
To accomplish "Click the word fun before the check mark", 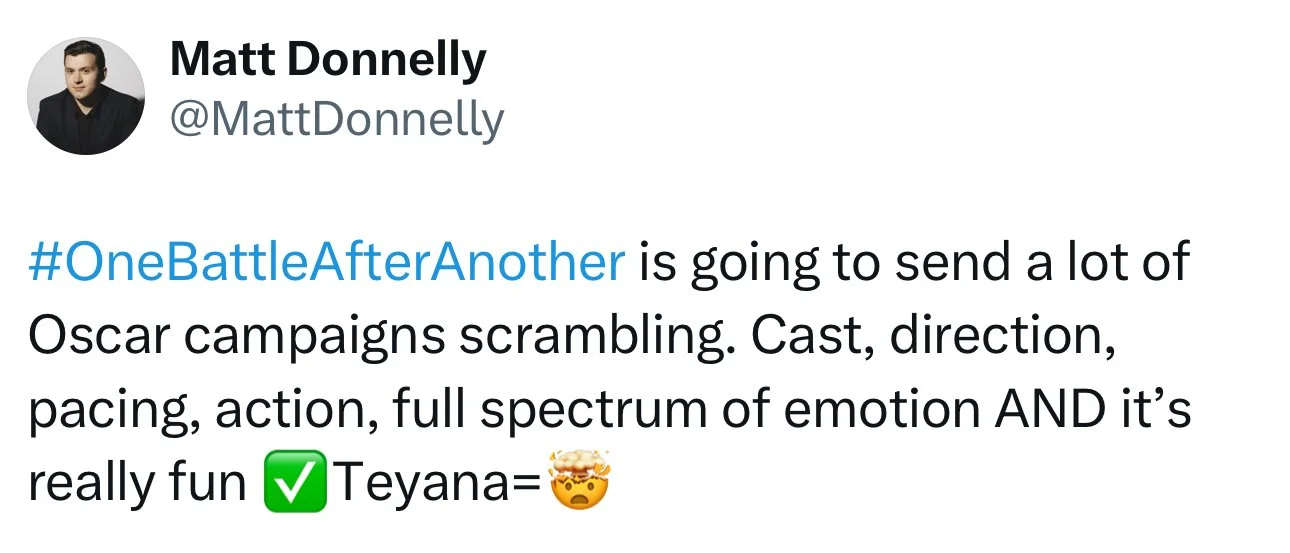I will tap(209, 485).
